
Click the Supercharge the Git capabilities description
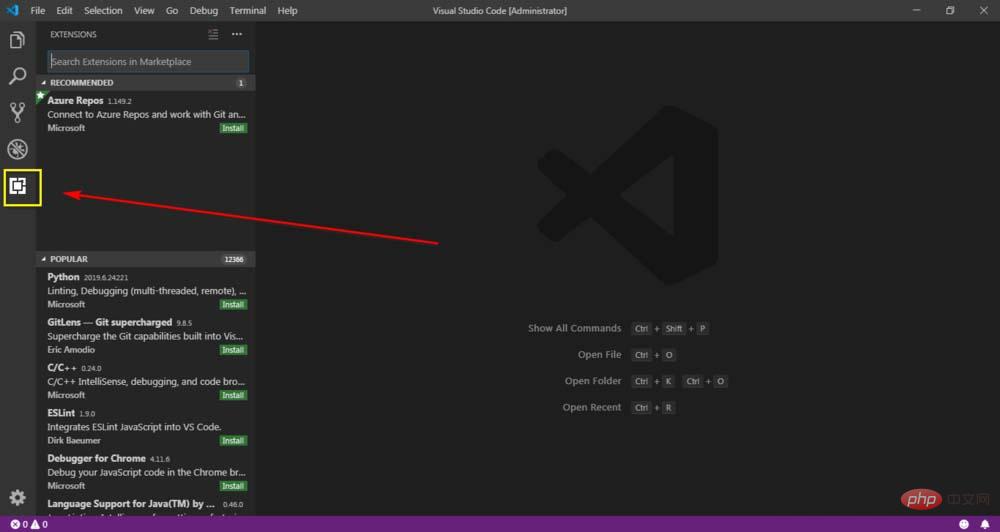(x=145, y=336)
